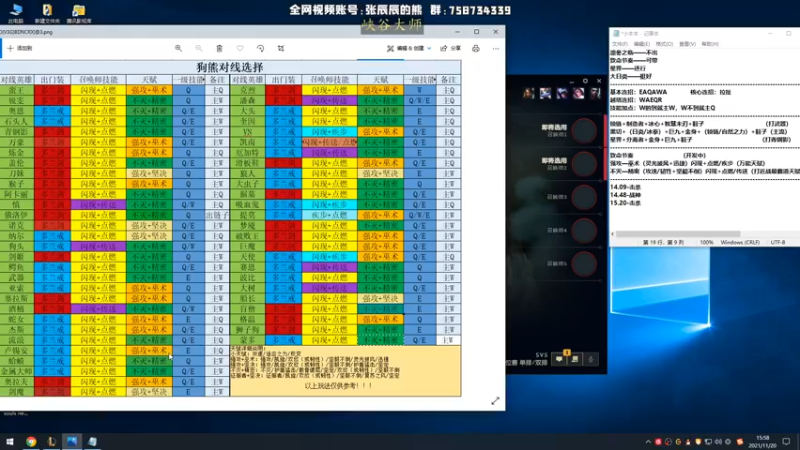Open the crop tool in Photos
This screenshot has height=450, width=800.
[x=281, y=48]
